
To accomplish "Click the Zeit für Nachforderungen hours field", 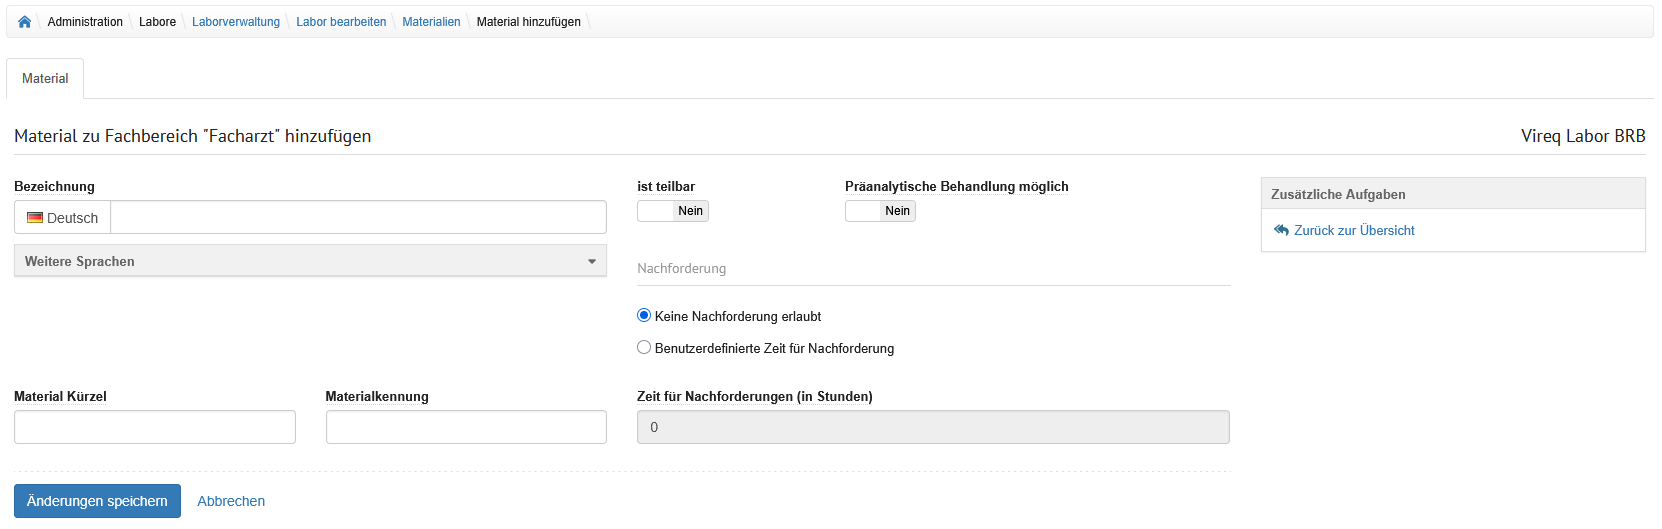I will [x=933, y=427].
